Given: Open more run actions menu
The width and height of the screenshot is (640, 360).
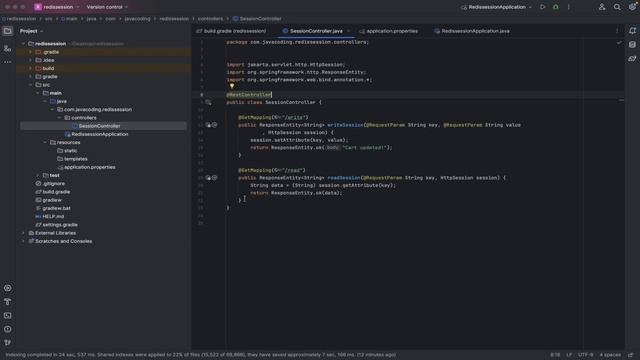Looking at the screenshot, I should tap(569, 7).
